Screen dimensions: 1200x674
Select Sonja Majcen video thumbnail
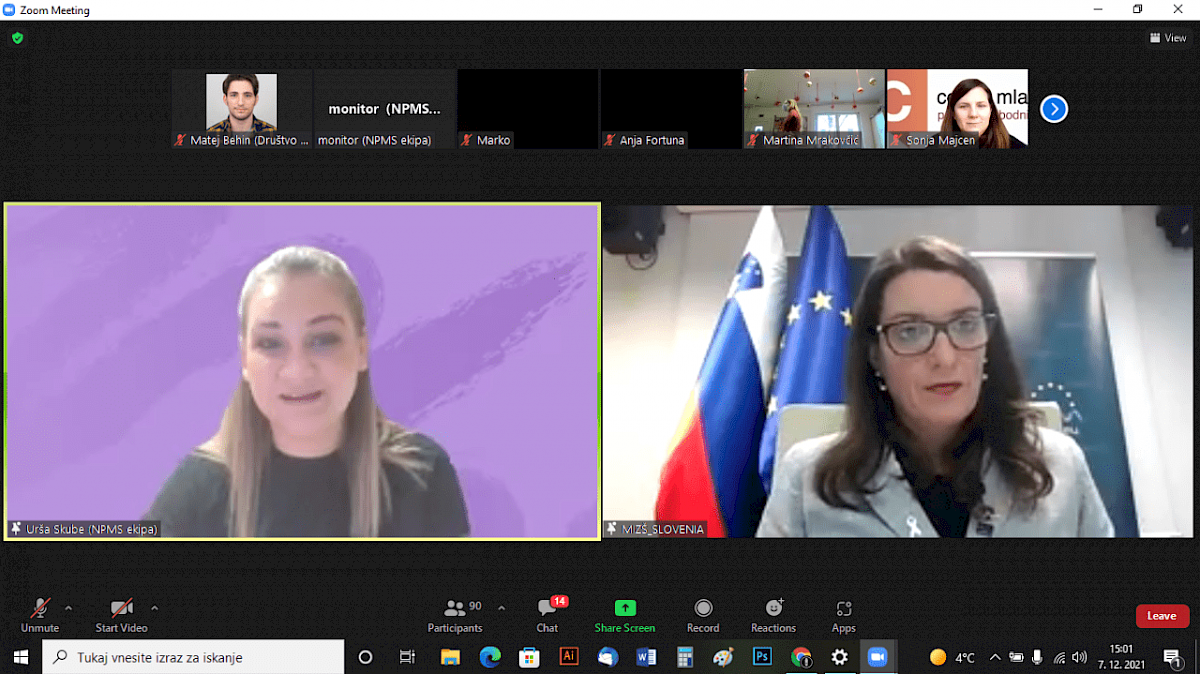pos(957,109)
